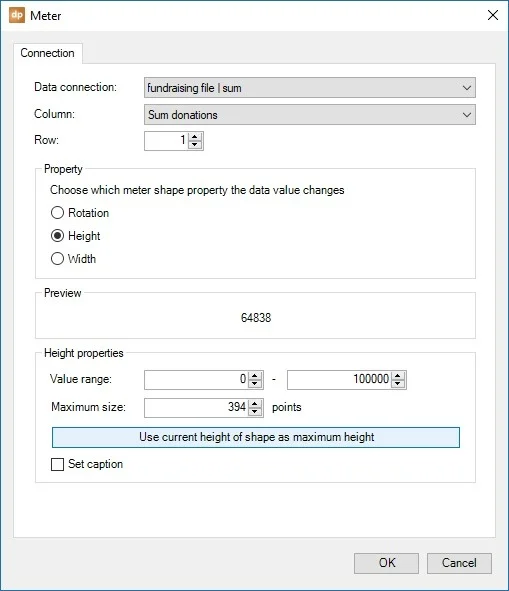Increase the Row value with up arrow
The height and width of the screenshot is (591, 509).
[x=195, y=137]
